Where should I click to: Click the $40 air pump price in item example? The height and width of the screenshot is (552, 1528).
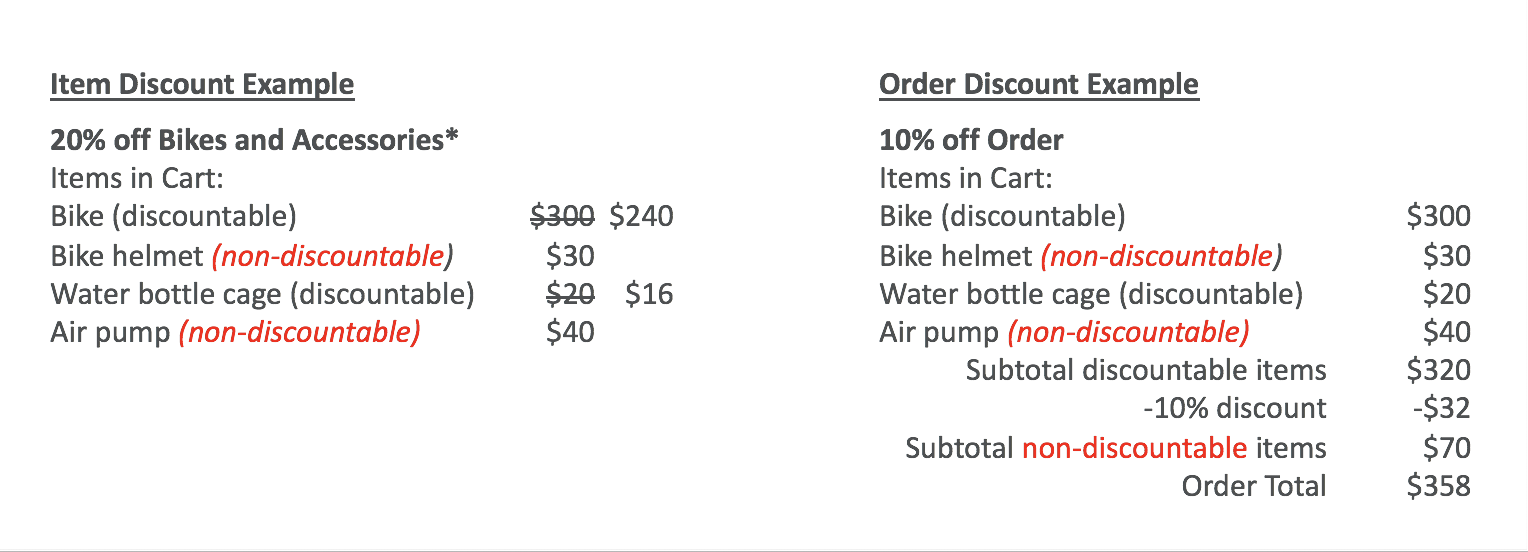570,332
